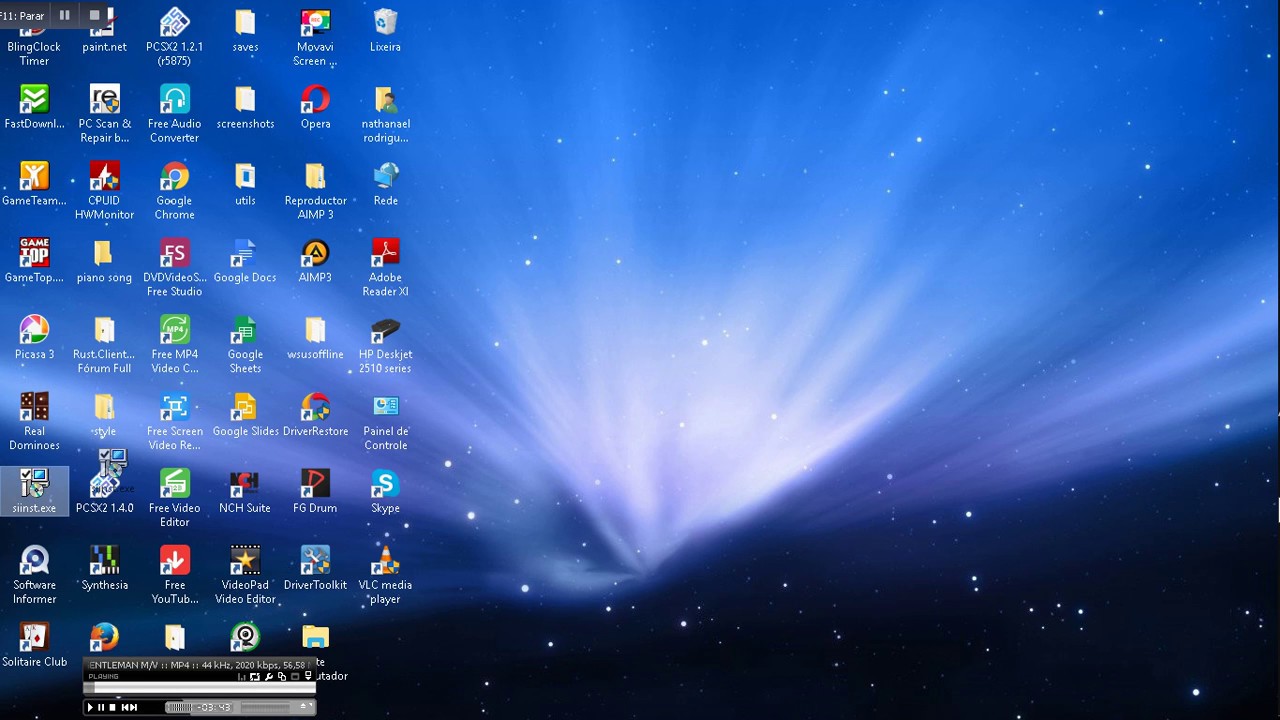Viewport: 1280px width, 720px height.
Task: Seek along the mini player progress bar
Action: 199,687
